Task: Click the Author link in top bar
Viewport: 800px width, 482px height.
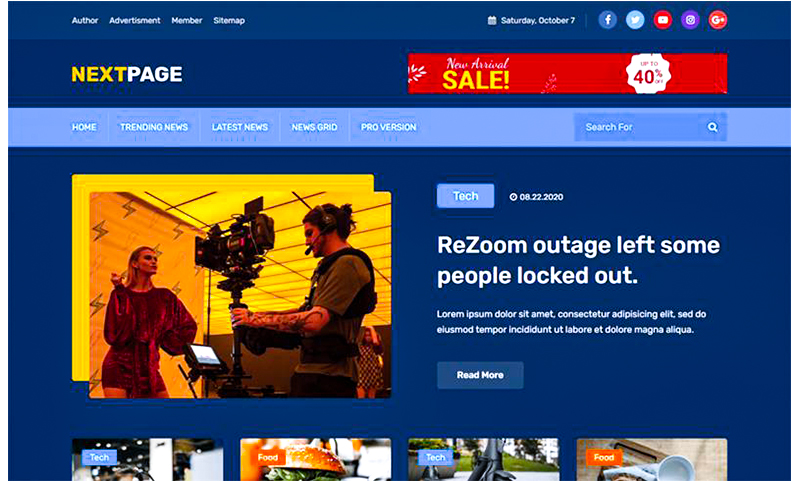Action: point(85,20)
